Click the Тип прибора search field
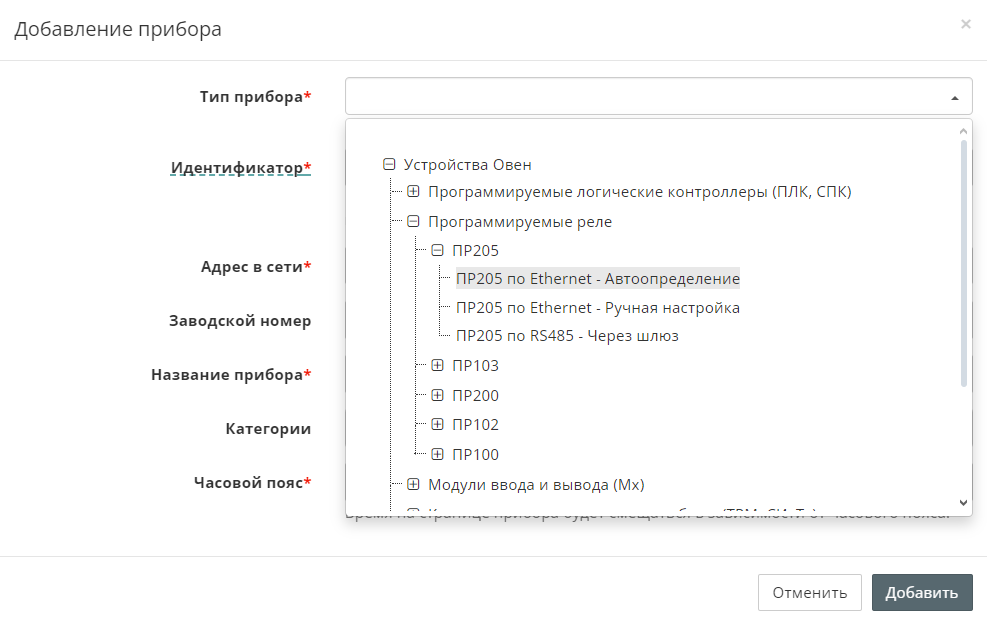Viewport: 987px width, 626px height. pos(640,97)
